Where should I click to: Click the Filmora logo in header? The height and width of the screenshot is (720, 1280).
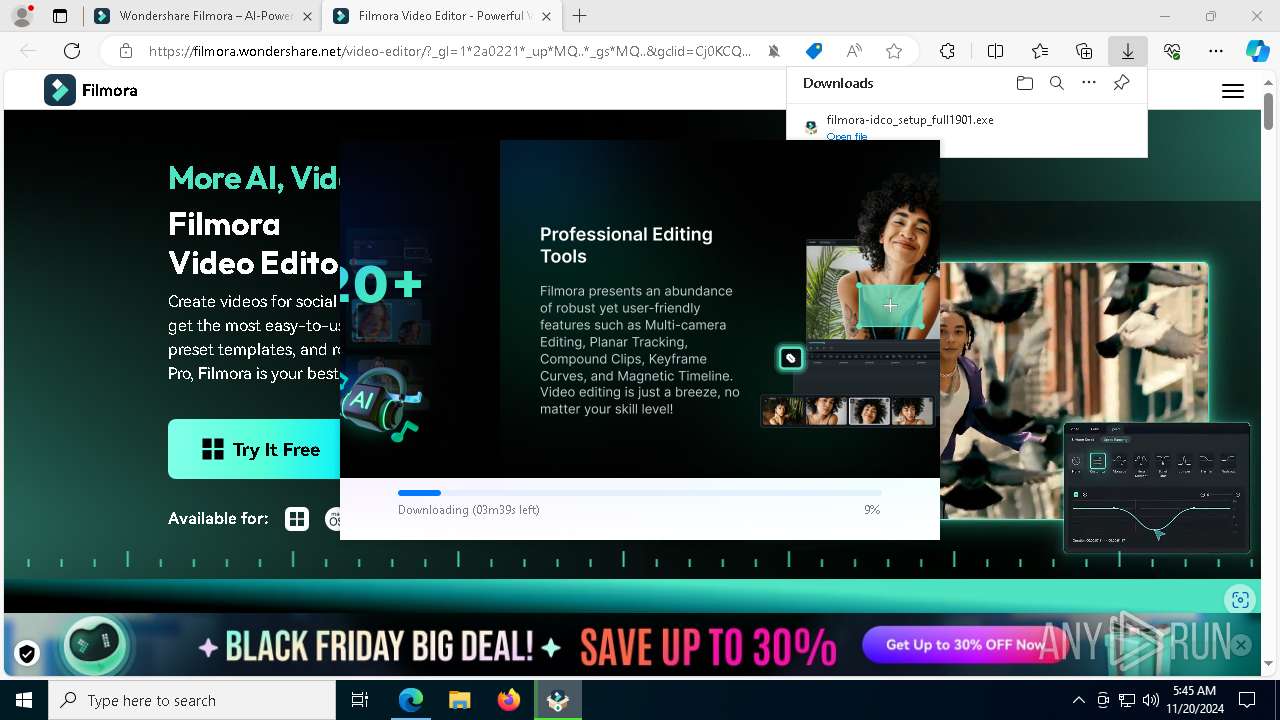pos(91,90)
